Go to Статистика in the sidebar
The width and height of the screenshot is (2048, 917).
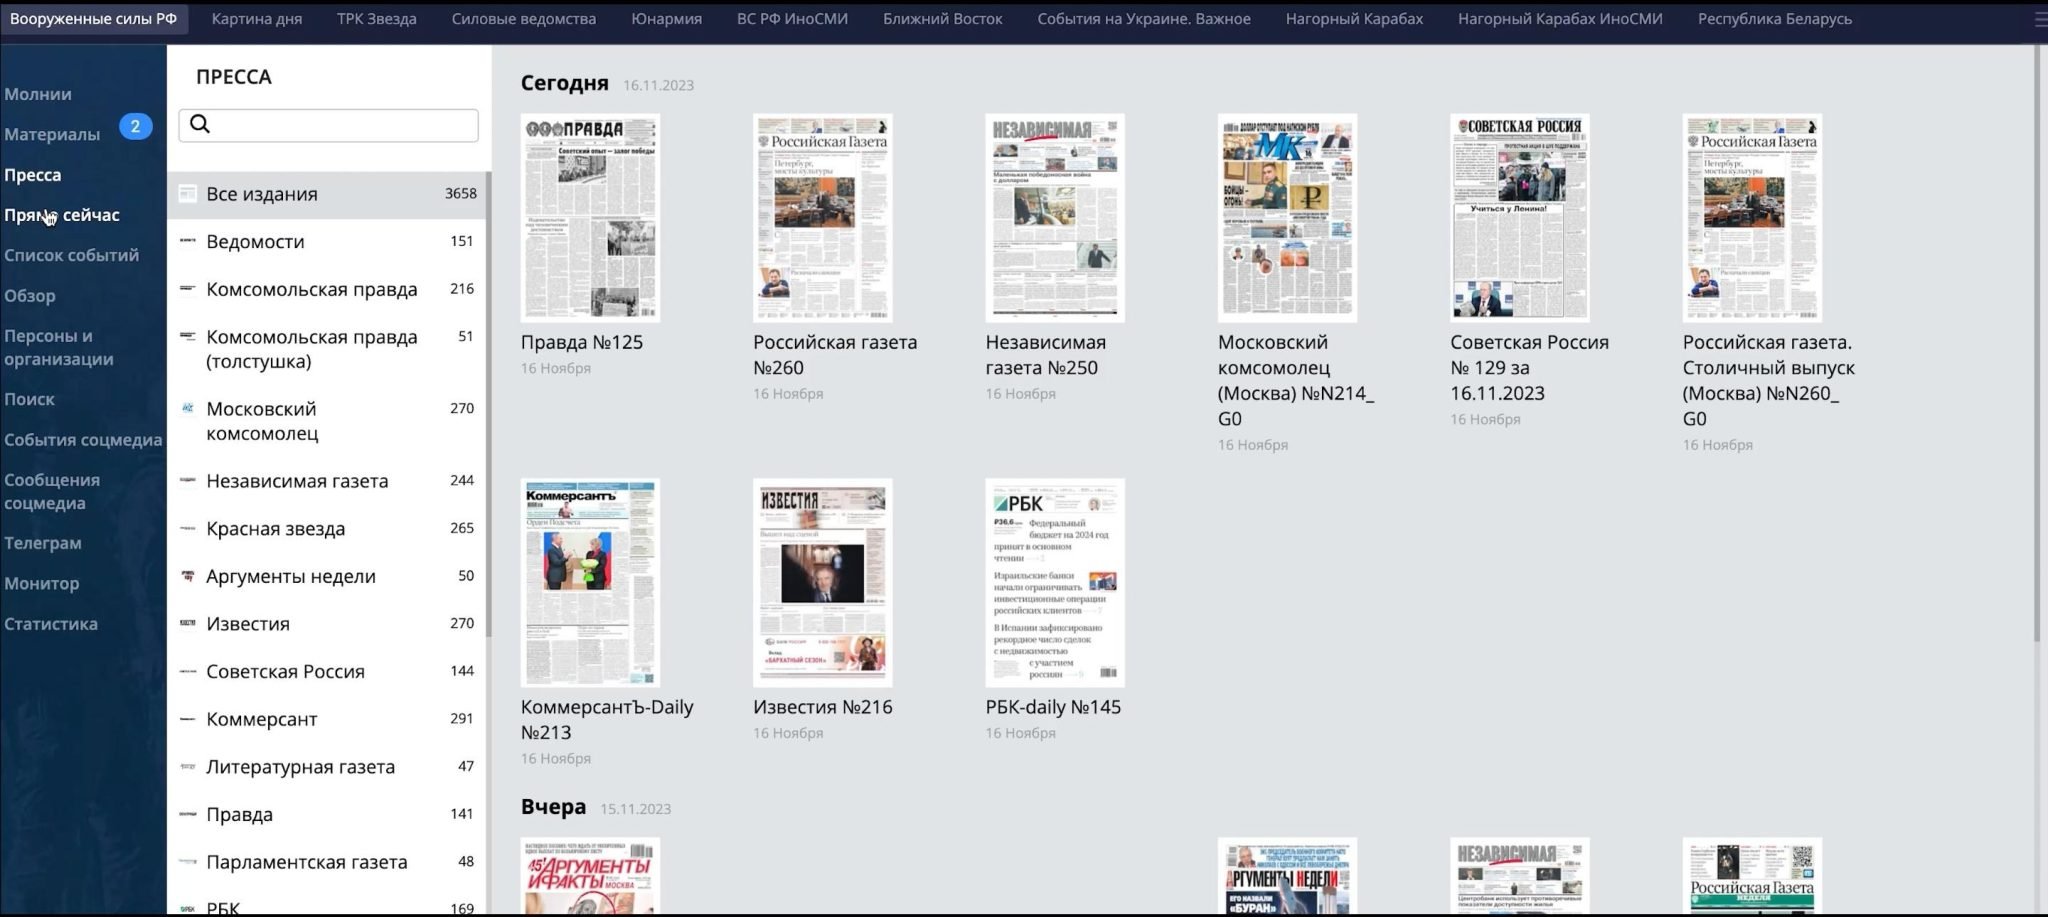[51, 624]
